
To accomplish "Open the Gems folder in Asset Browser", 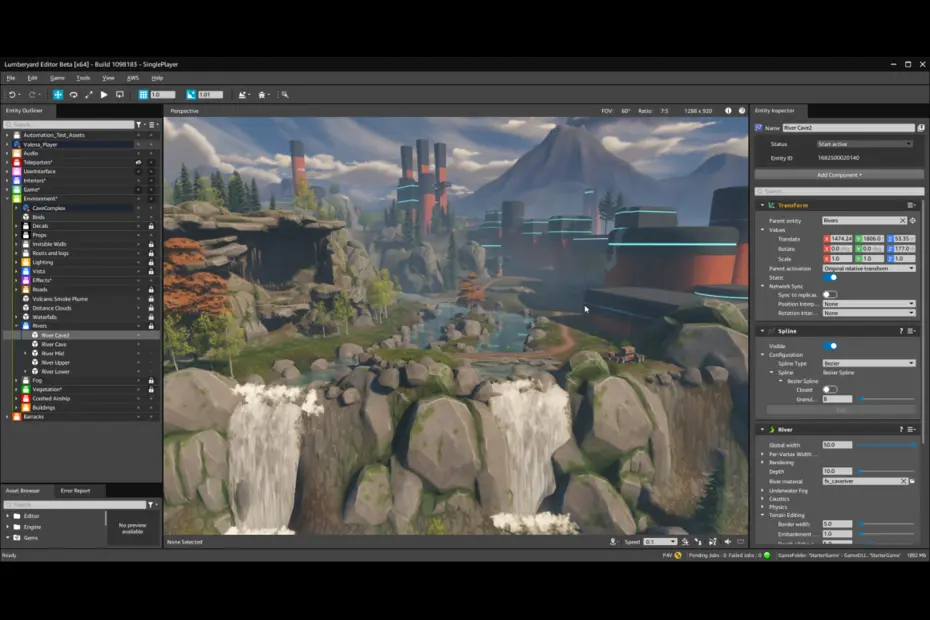I will pos(31,538).
